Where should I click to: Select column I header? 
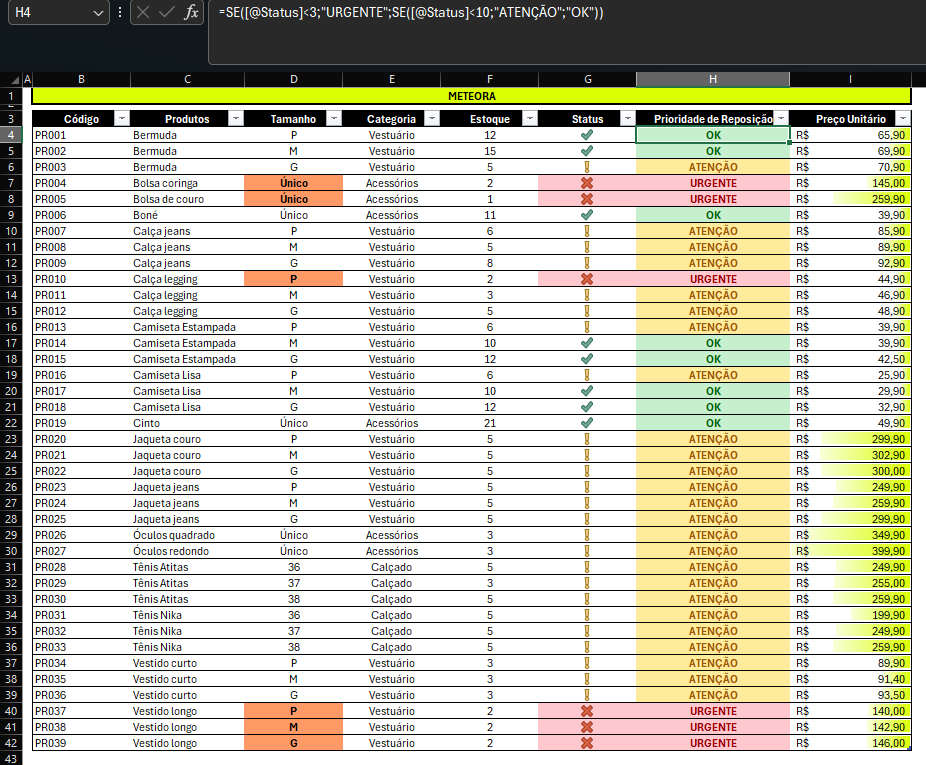850,79
